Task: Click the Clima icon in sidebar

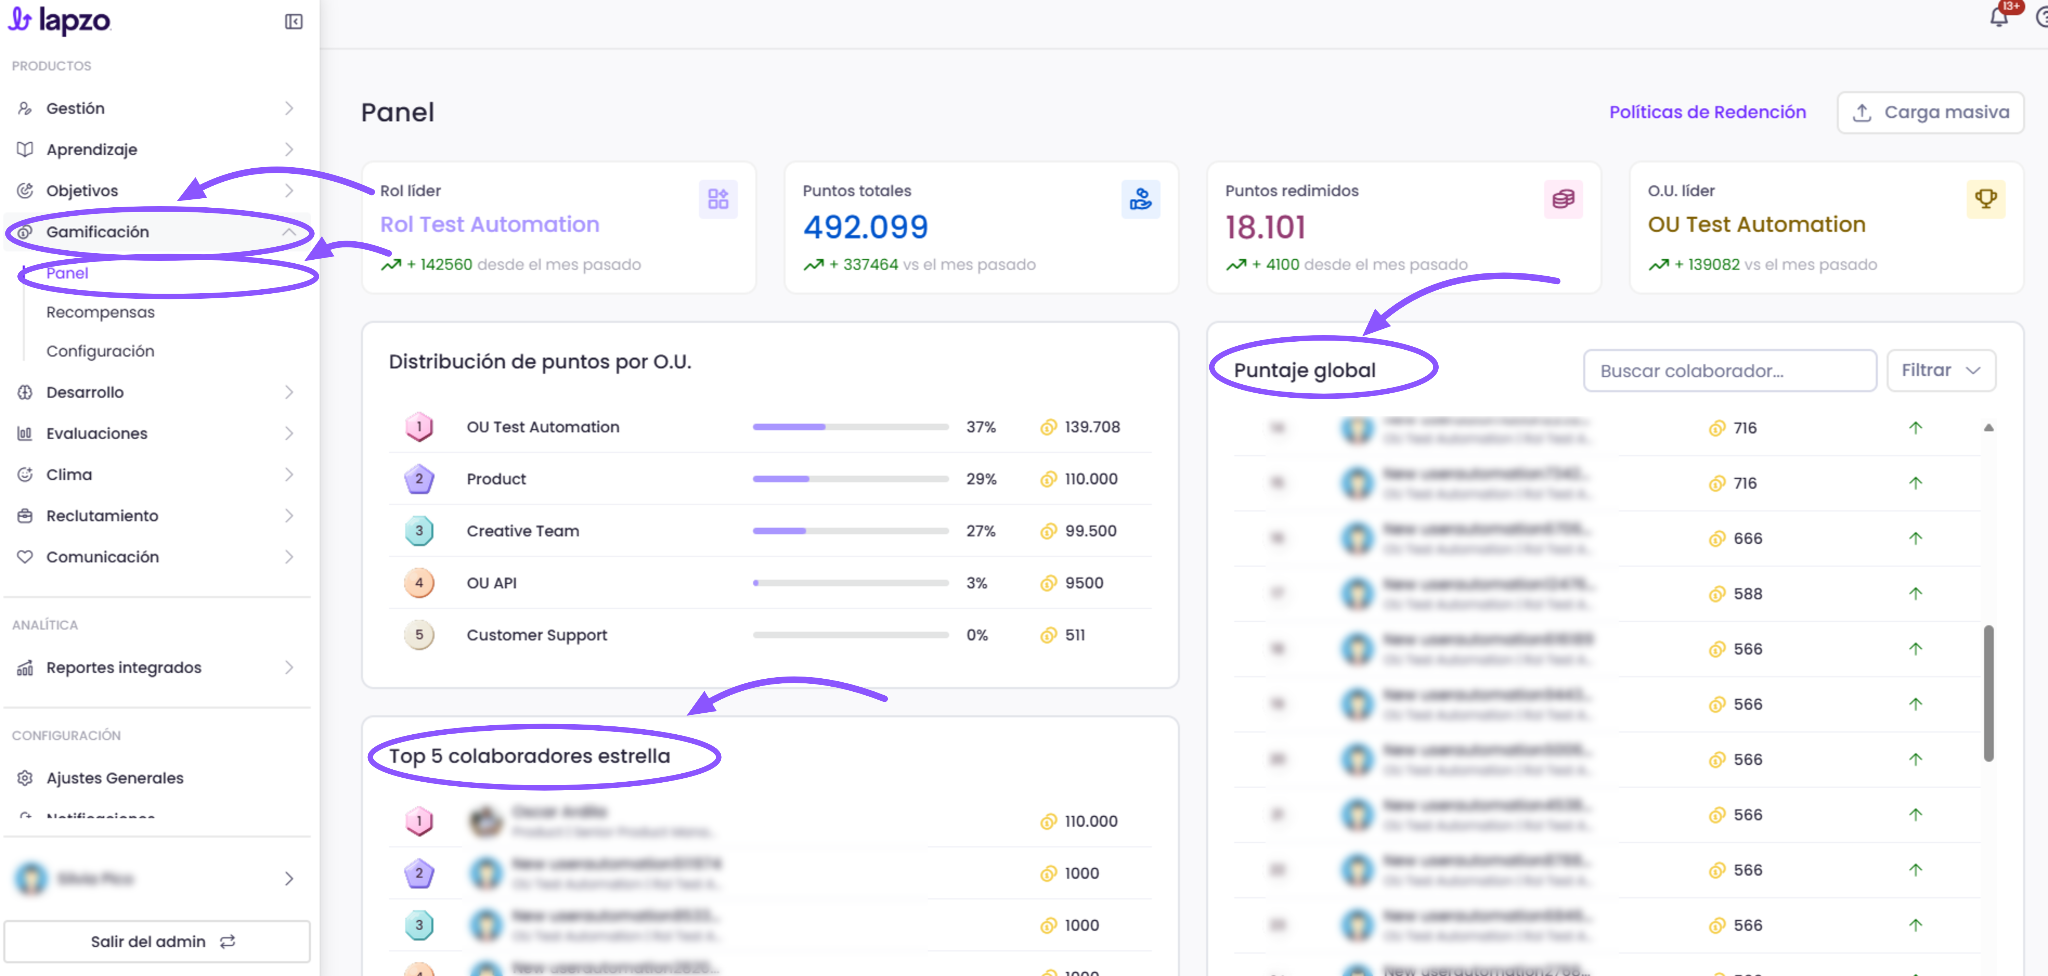Action: pyautogui.click(x=25, y=474)
